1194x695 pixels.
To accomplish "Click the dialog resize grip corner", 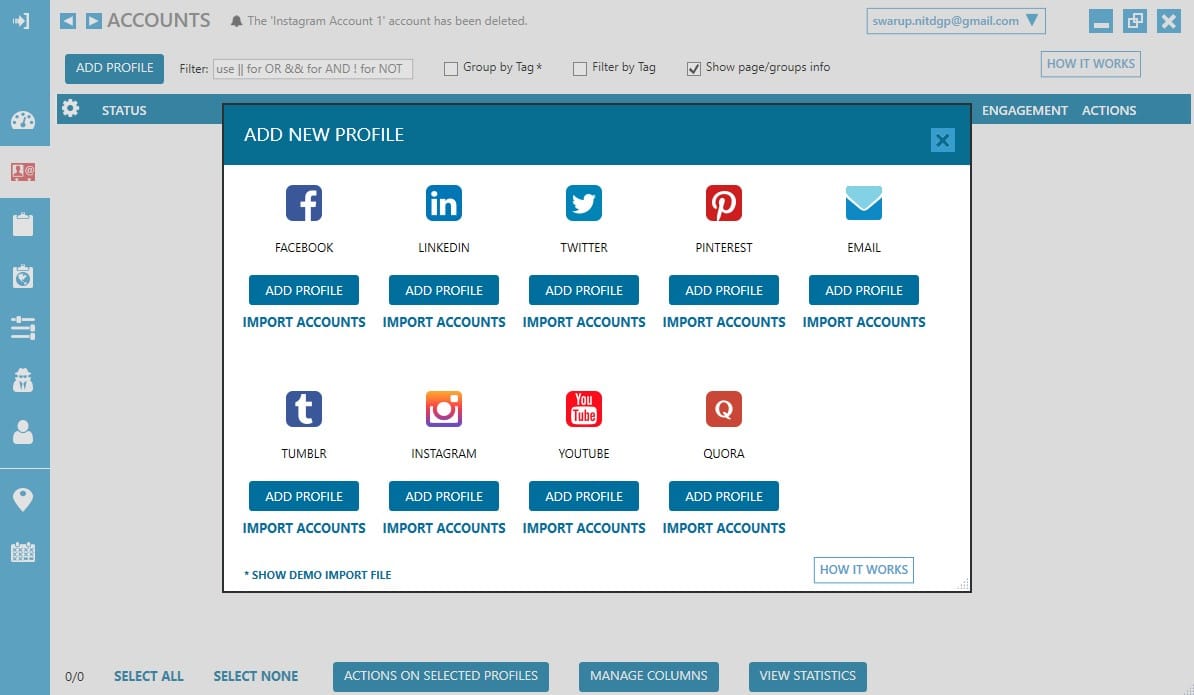I will 963,584.
